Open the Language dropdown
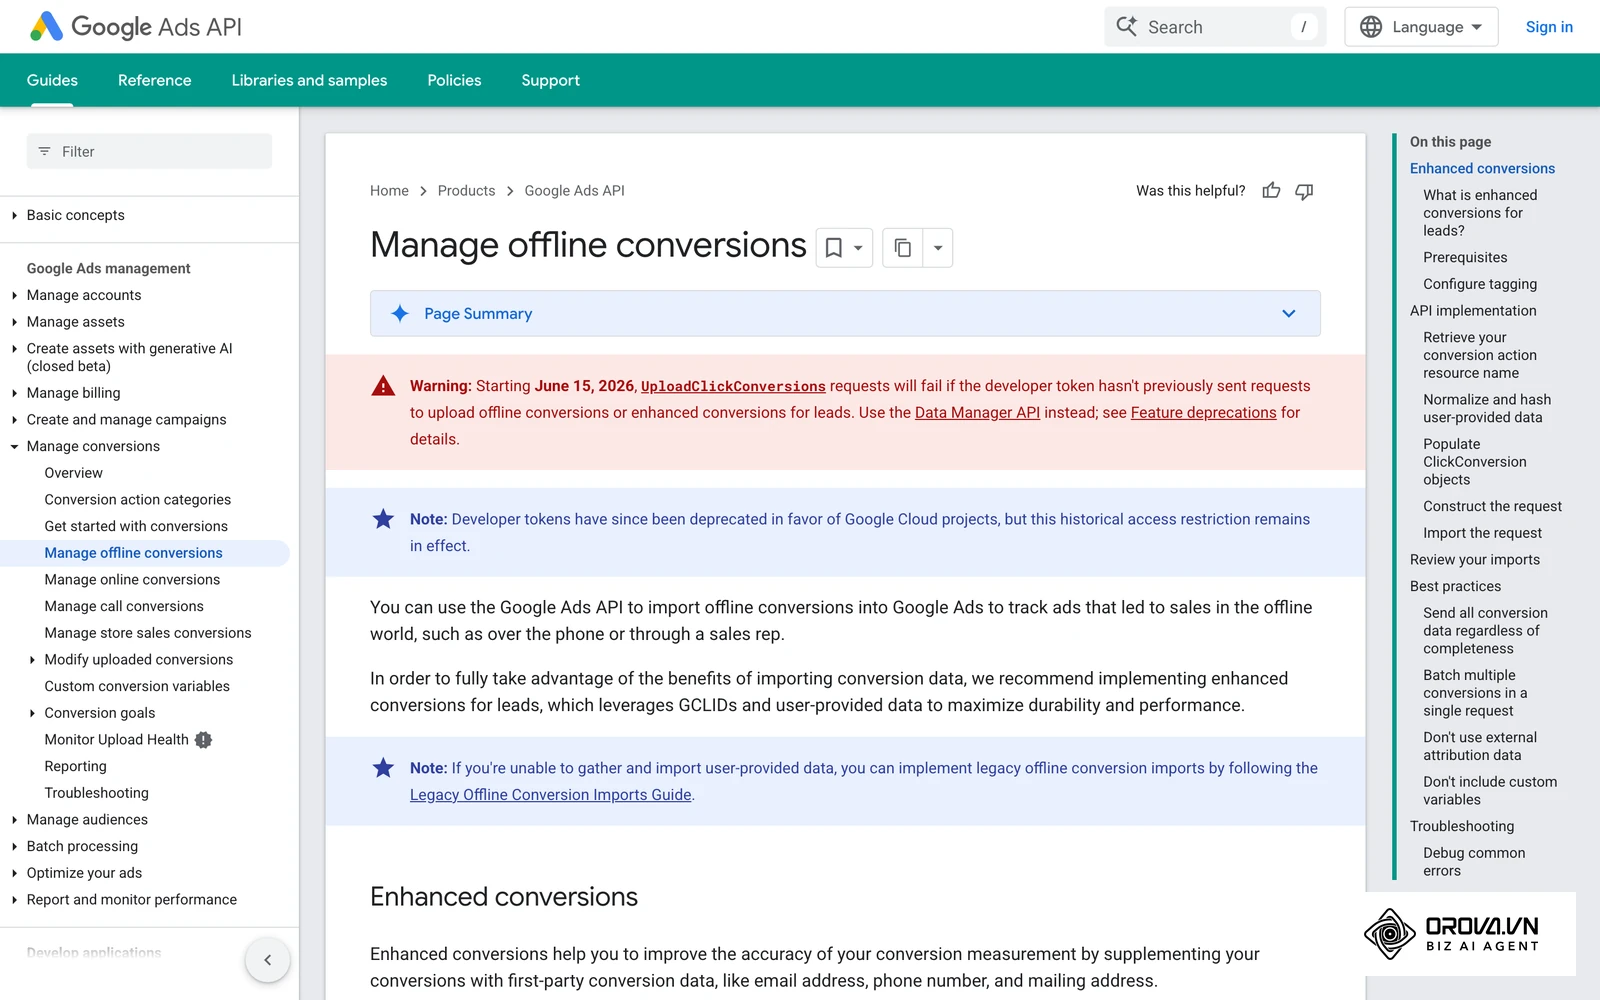Viewport: 1600px width, 1000px height. [x=1421, y=27]
